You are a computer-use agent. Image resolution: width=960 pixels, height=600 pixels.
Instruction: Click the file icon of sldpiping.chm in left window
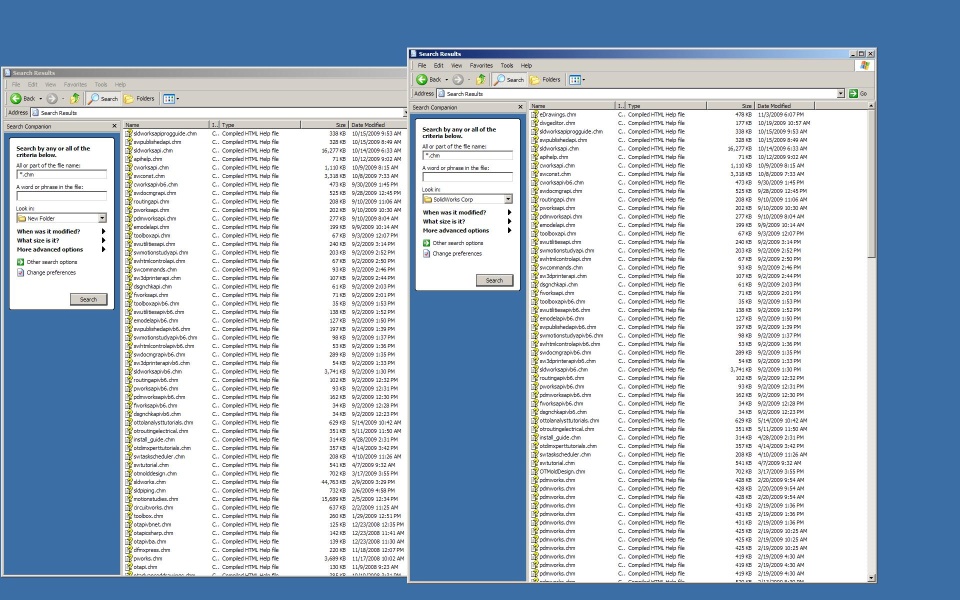pyautogui.click(x=129, y=490)
